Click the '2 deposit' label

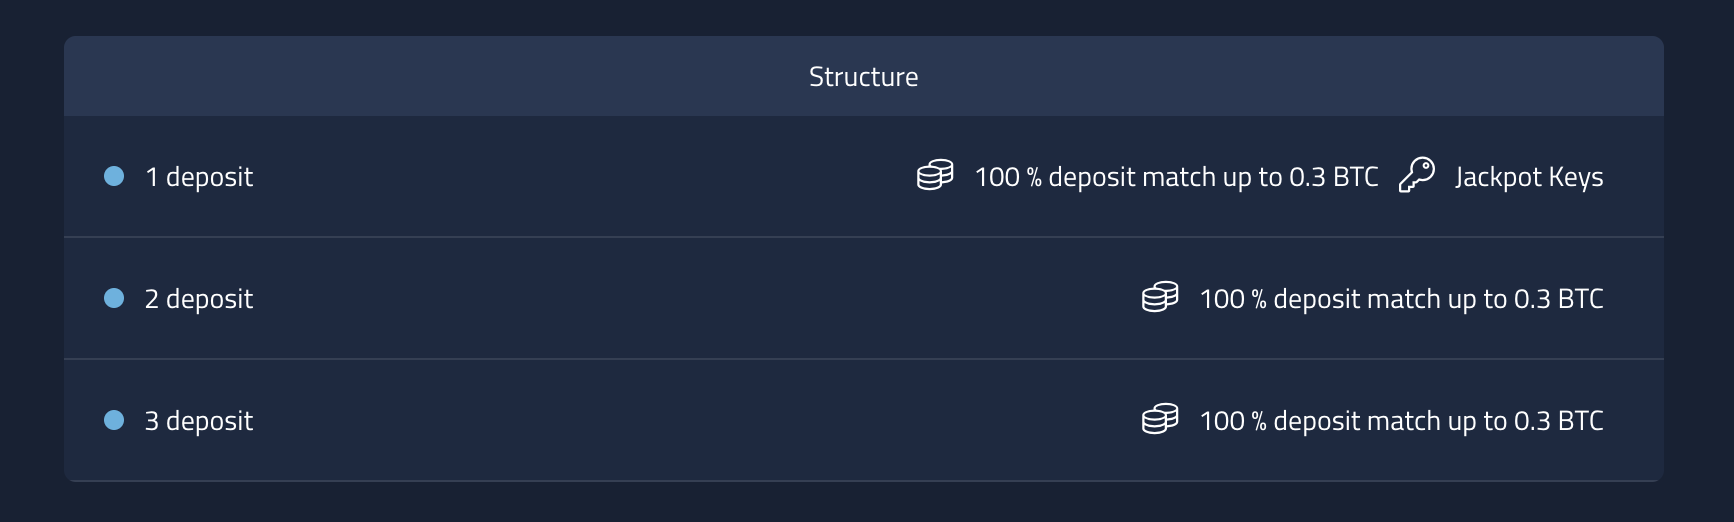(199, 299)
